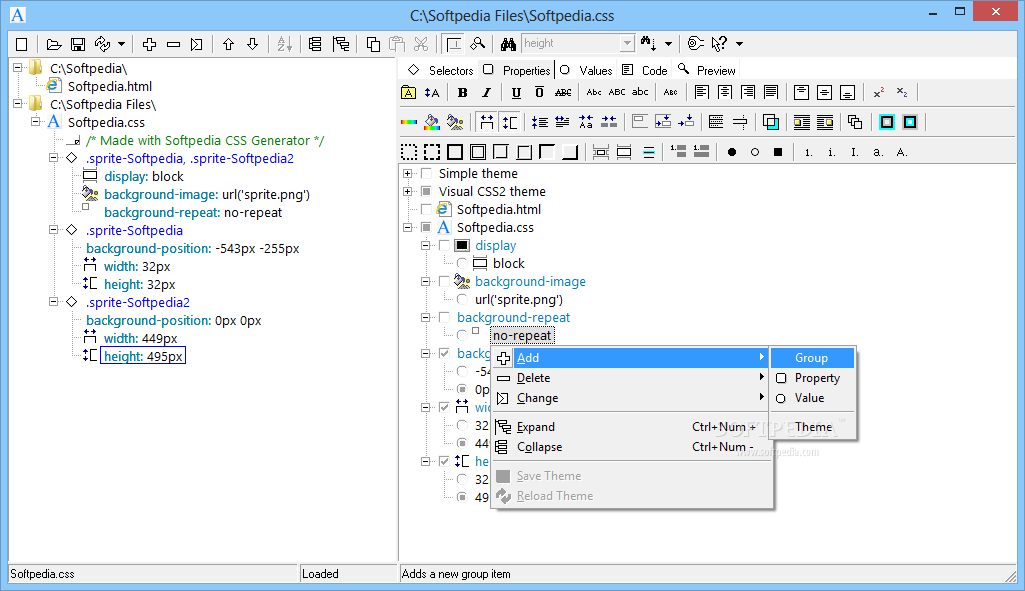The image size is (1025, 591).
Task: Apply Italic formatting icon
Action: click(486, 92)
